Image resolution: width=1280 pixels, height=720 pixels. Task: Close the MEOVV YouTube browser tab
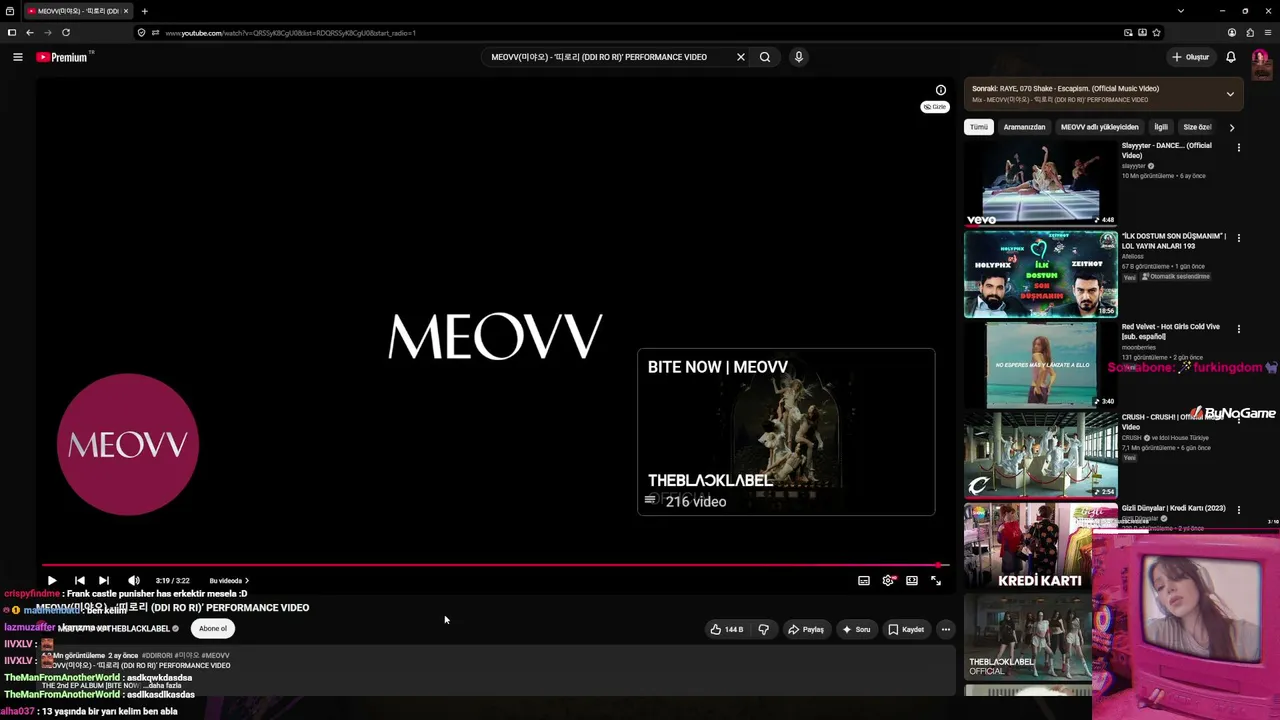[x=126, y=11]
